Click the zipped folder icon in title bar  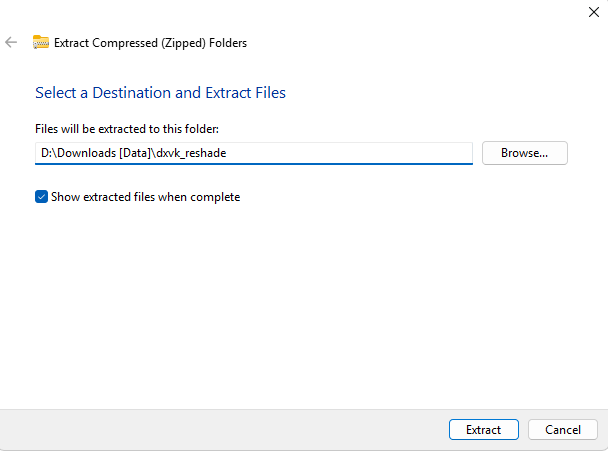pyautogui.click(x=41, y=42)
